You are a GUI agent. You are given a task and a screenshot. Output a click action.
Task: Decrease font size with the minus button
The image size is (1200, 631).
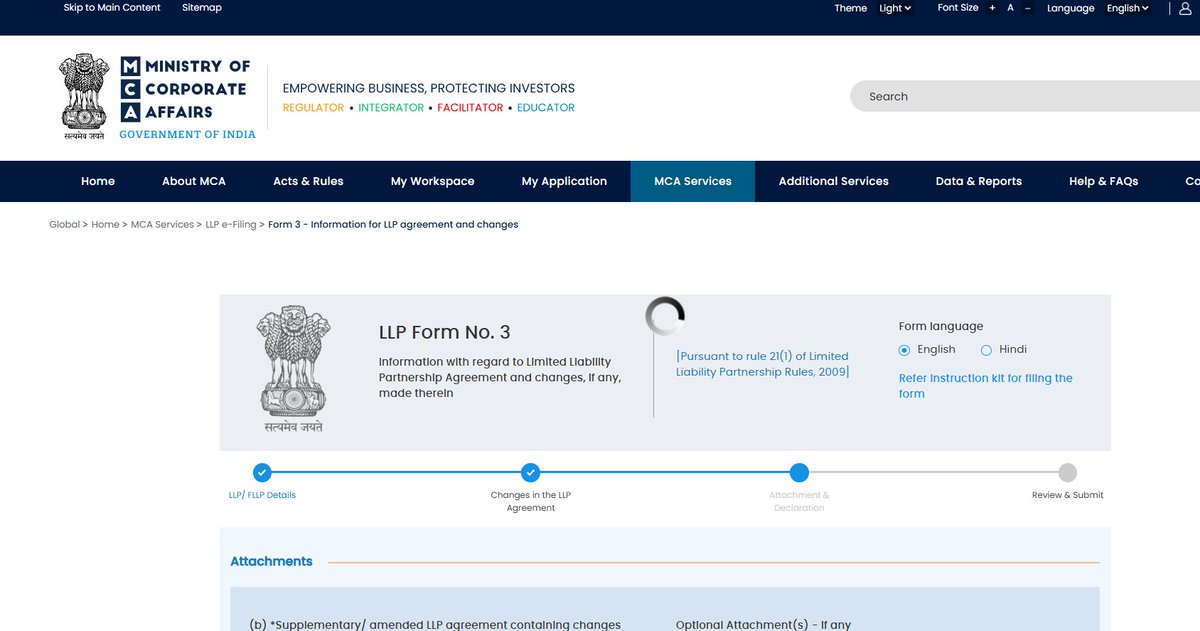[x=1028, y=8]
